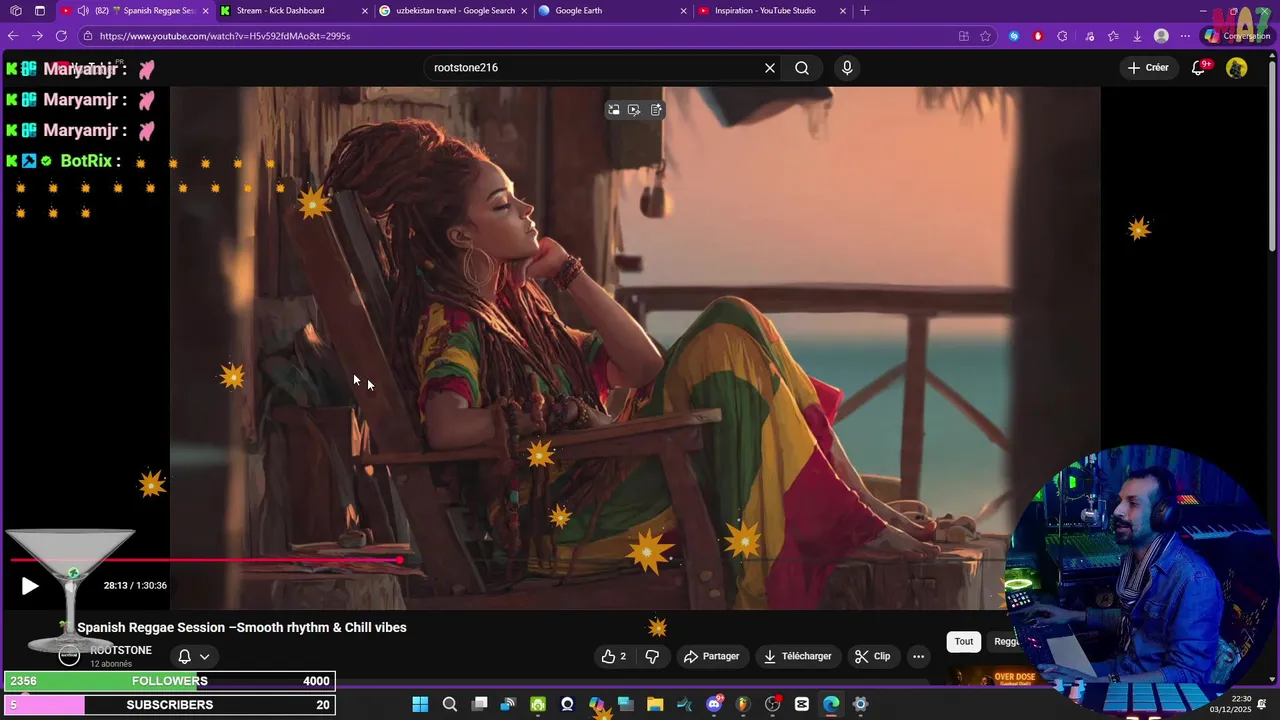Click video capture overlay icon
The image size is (1280, 720).
point(634,110)
